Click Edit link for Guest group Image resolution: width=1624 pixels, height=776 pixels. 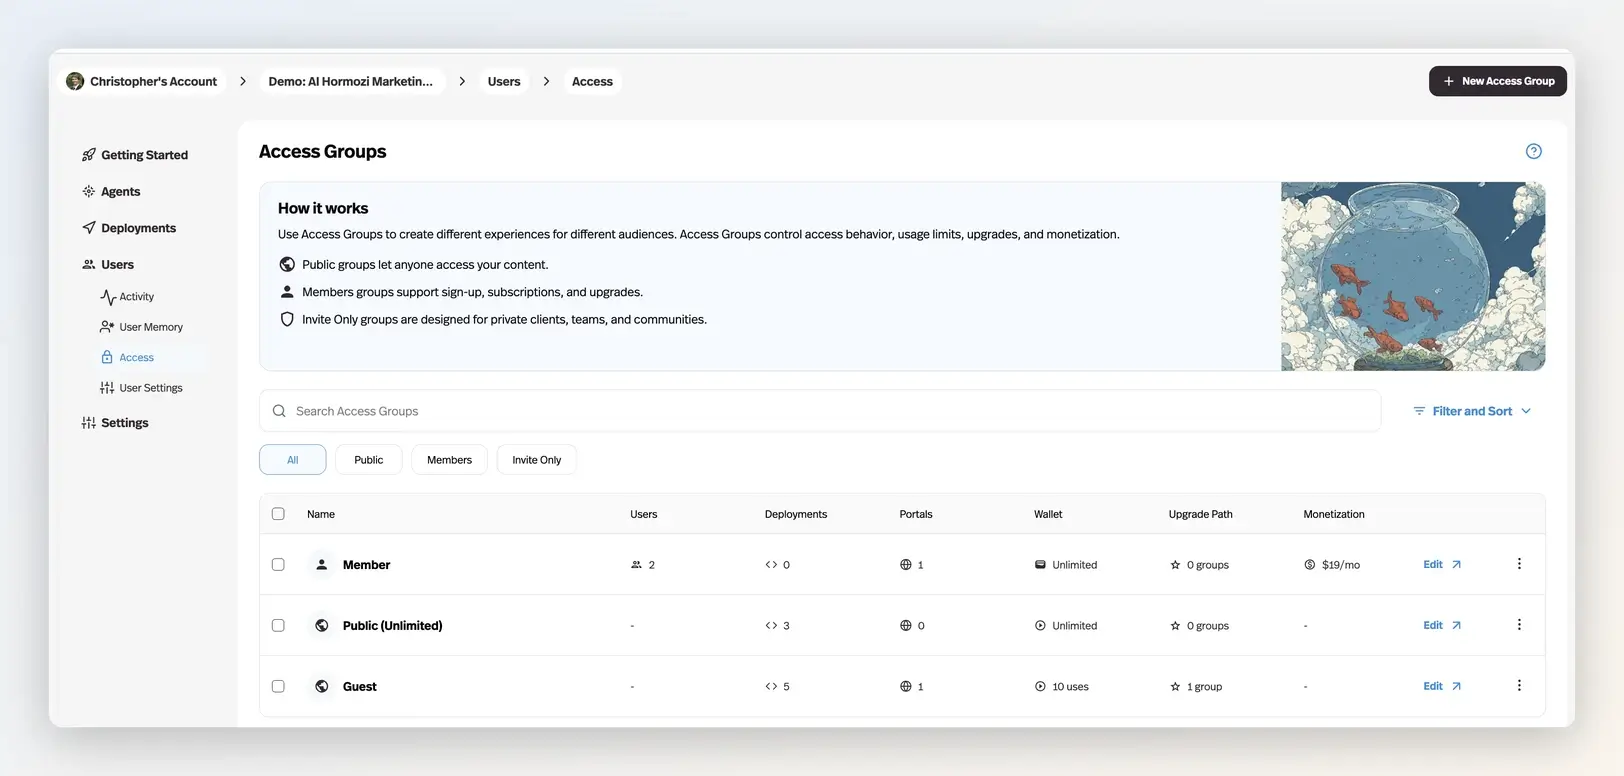1442,687
